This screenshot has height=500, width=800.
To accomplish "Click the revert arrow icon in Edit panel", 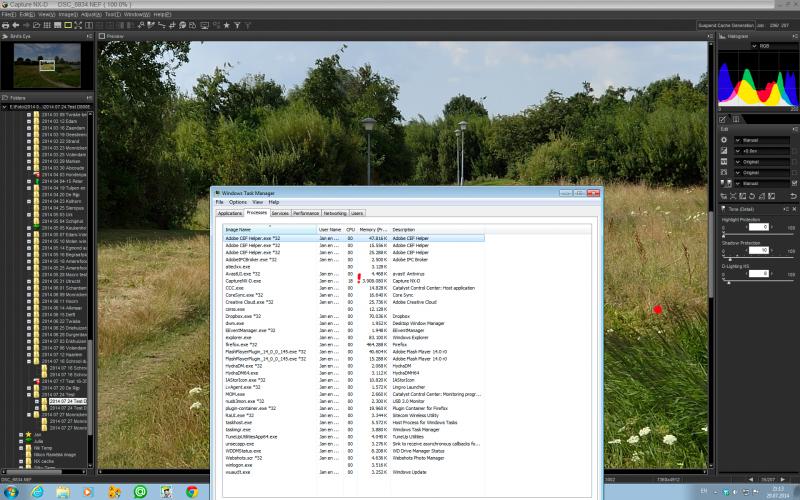I will point(793,196).
